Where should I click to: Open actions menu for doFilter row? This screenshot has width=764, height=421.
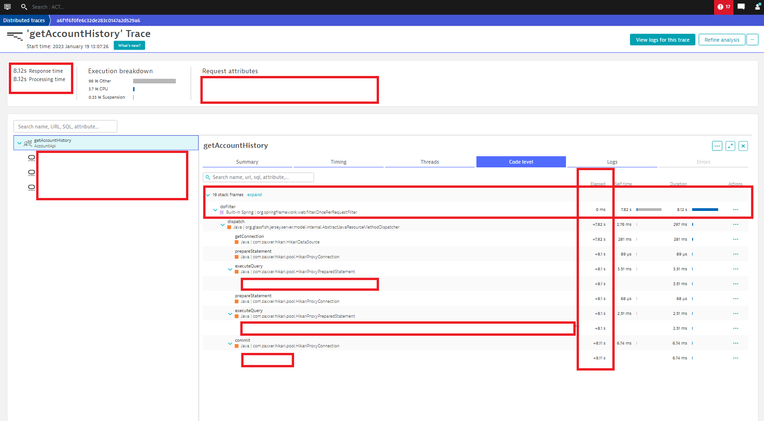click(x=736, y=210)
